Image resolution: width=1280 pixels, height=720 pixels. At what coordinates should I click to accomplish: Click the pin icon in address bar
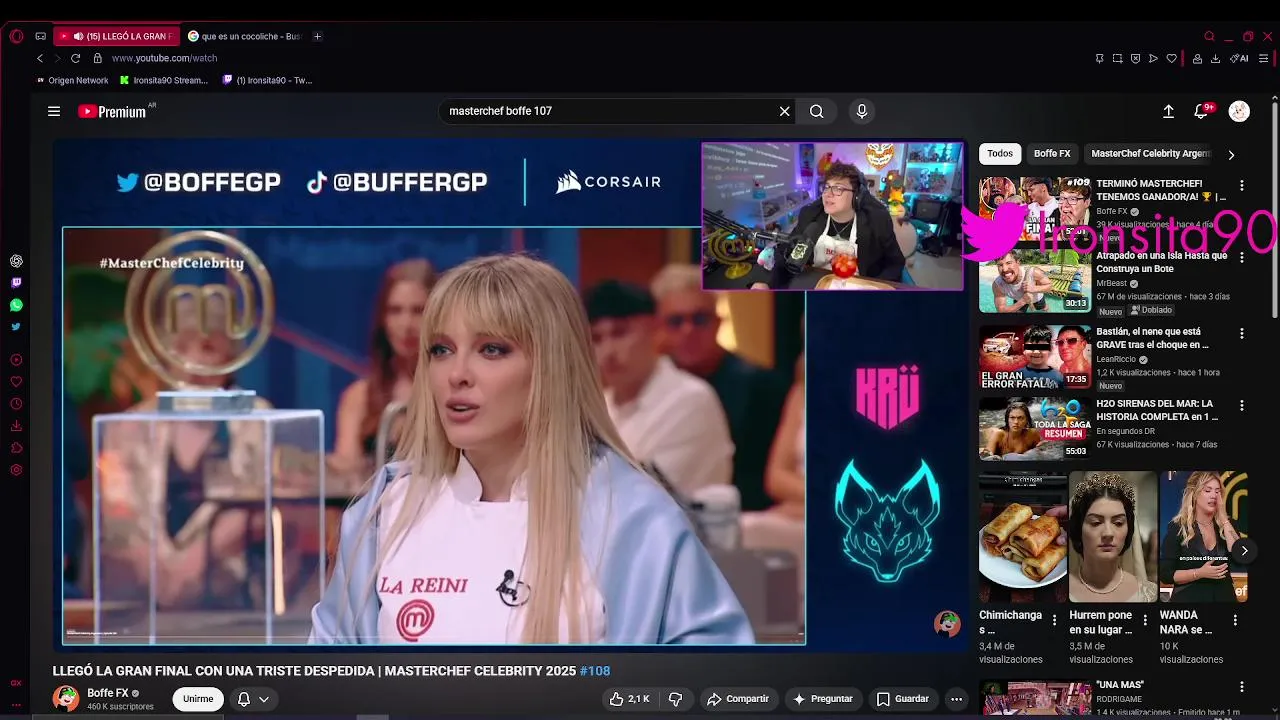[1099, 58]
